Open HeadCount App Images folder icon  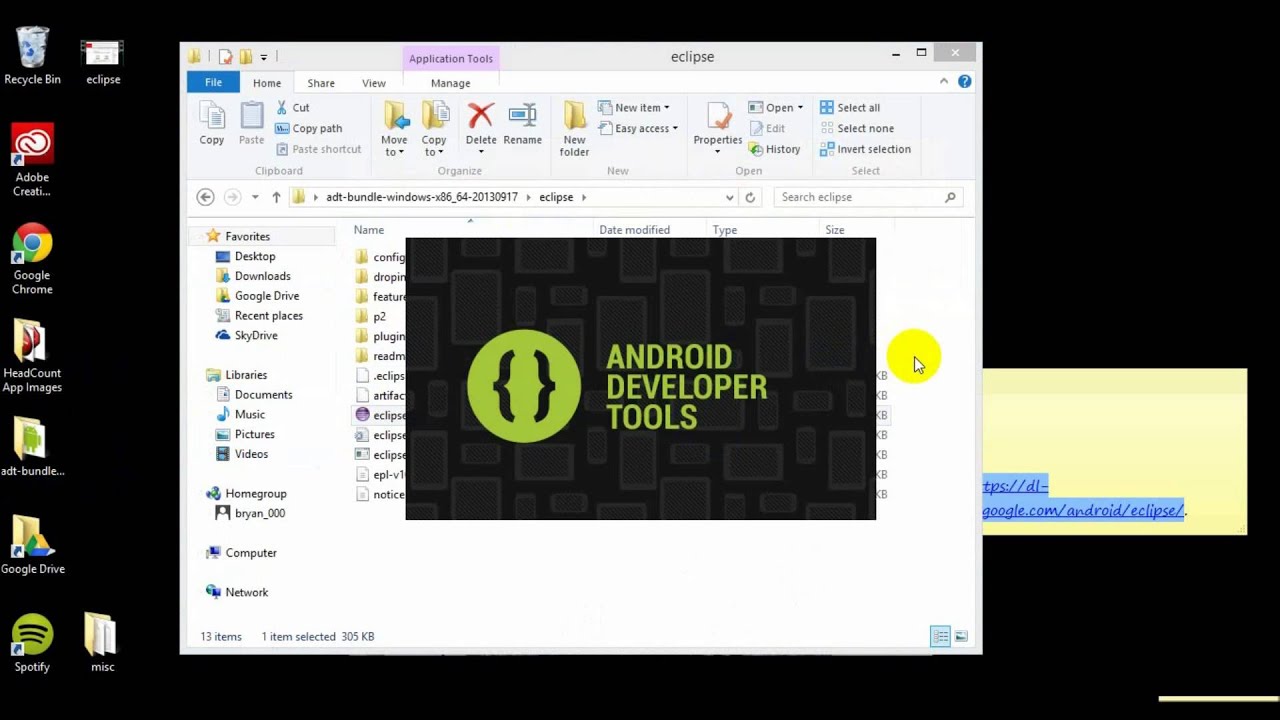tap(32, 356)
